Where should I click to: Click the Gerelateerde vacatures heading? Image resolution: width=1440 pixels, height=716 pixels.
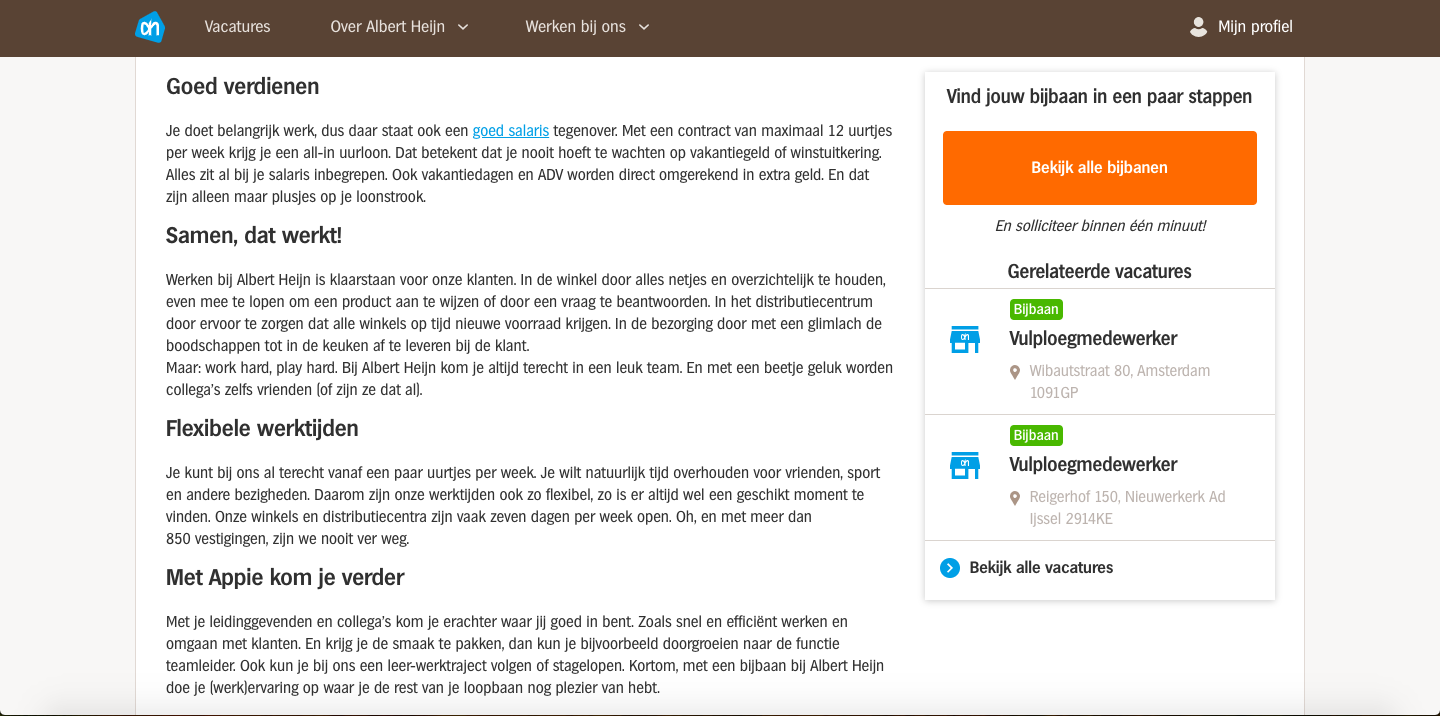1100,271
